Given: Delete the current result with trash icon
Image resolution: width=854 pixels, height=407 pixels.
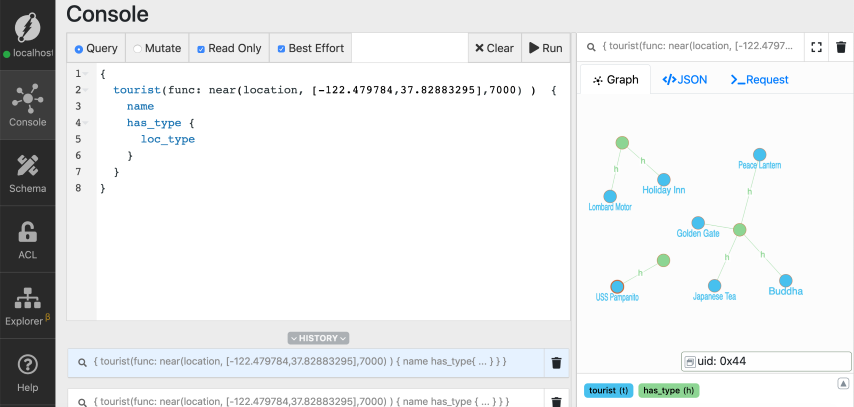Looking at the screenshot, I should pos(841,47).
